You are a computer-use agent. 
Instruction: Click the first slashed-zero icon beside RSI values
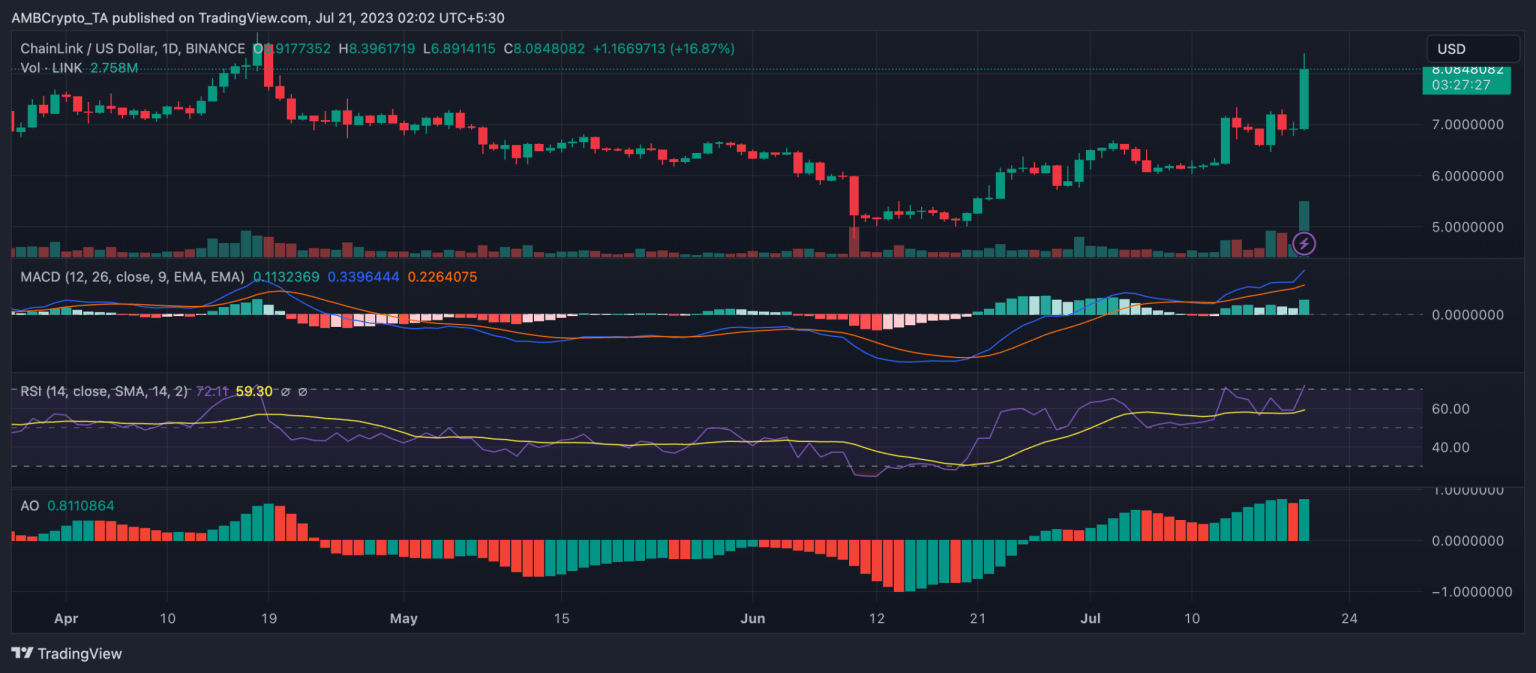(287, 392)
